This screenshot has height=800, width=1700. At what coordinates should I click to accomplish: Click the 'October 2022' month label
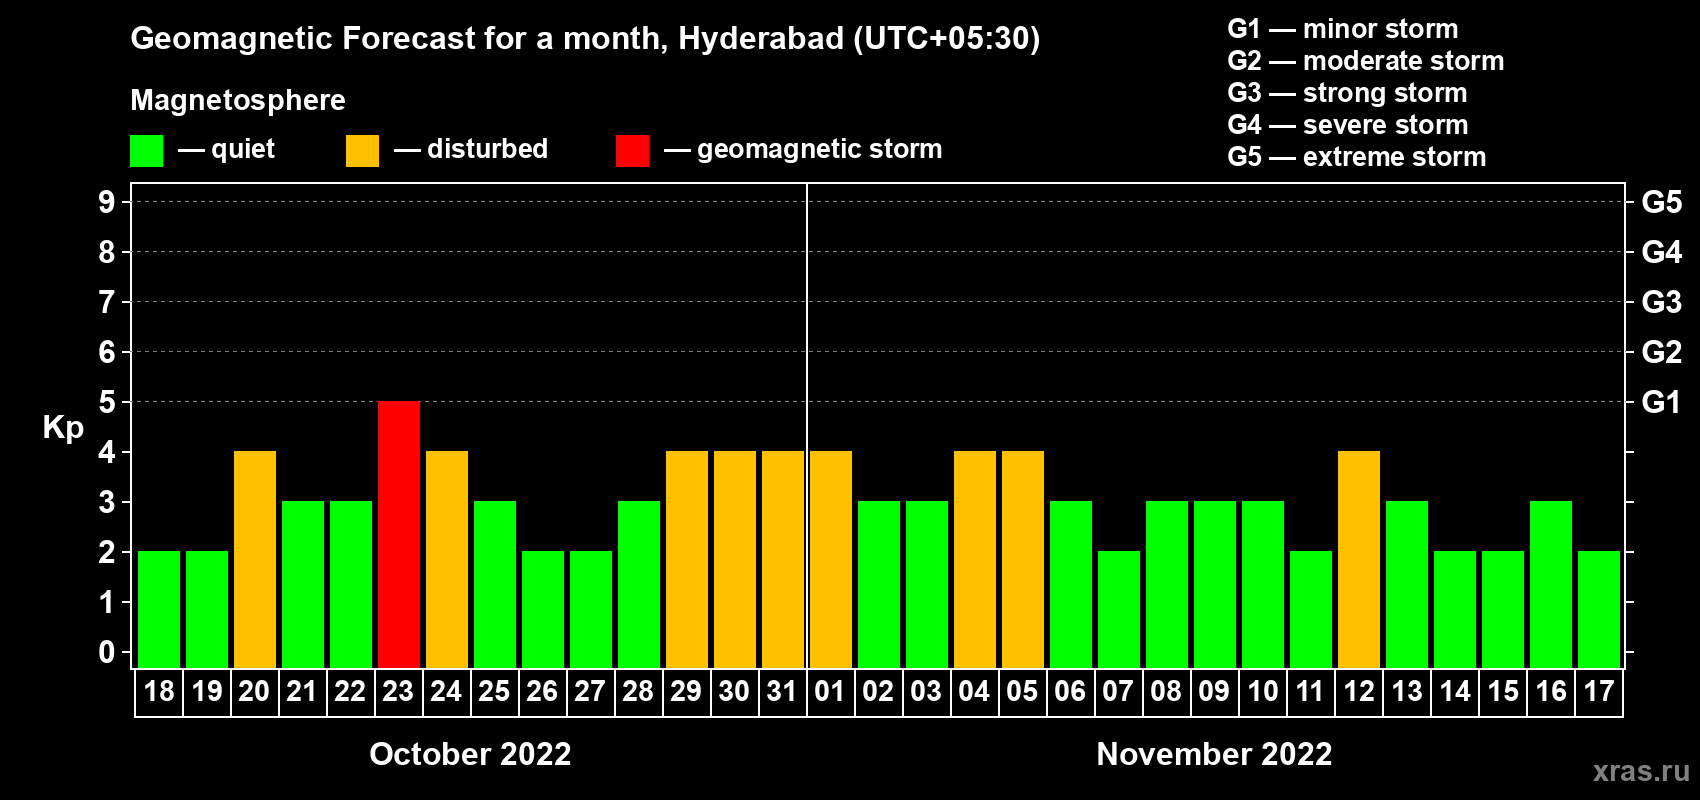click(x=470, y=754)
